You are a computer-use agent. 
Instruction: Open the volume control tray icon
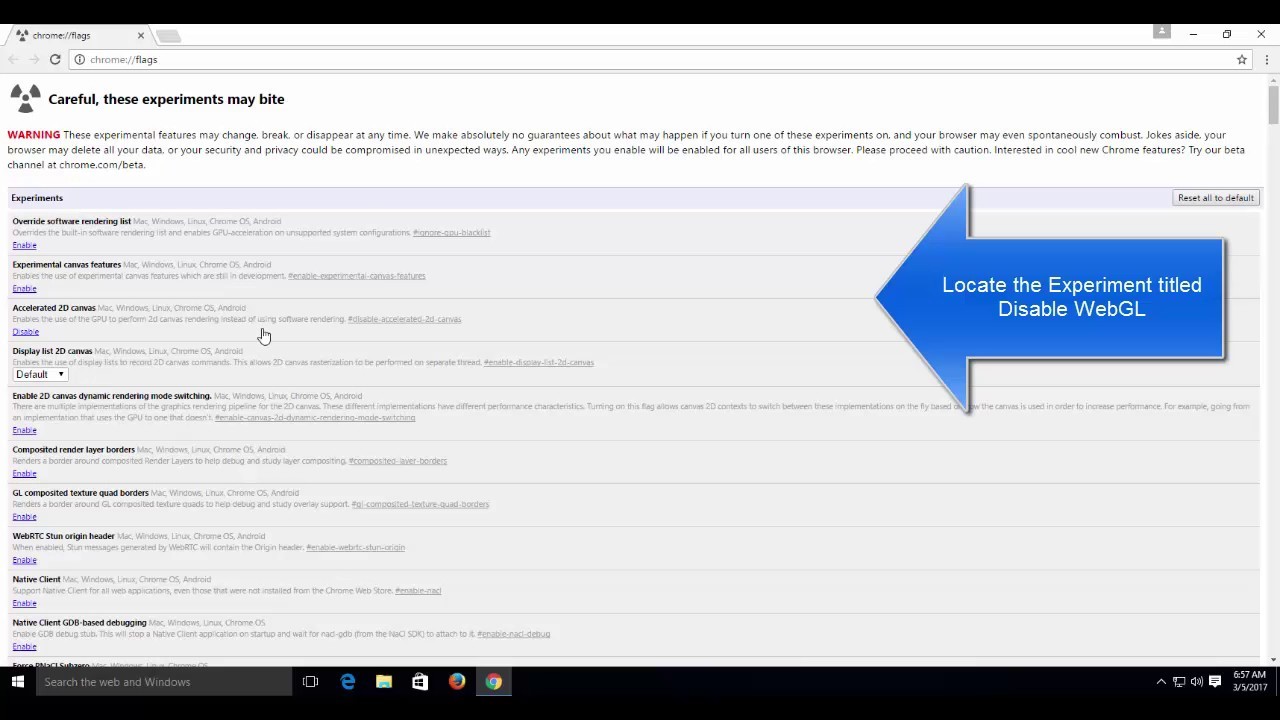point(1197,682)
